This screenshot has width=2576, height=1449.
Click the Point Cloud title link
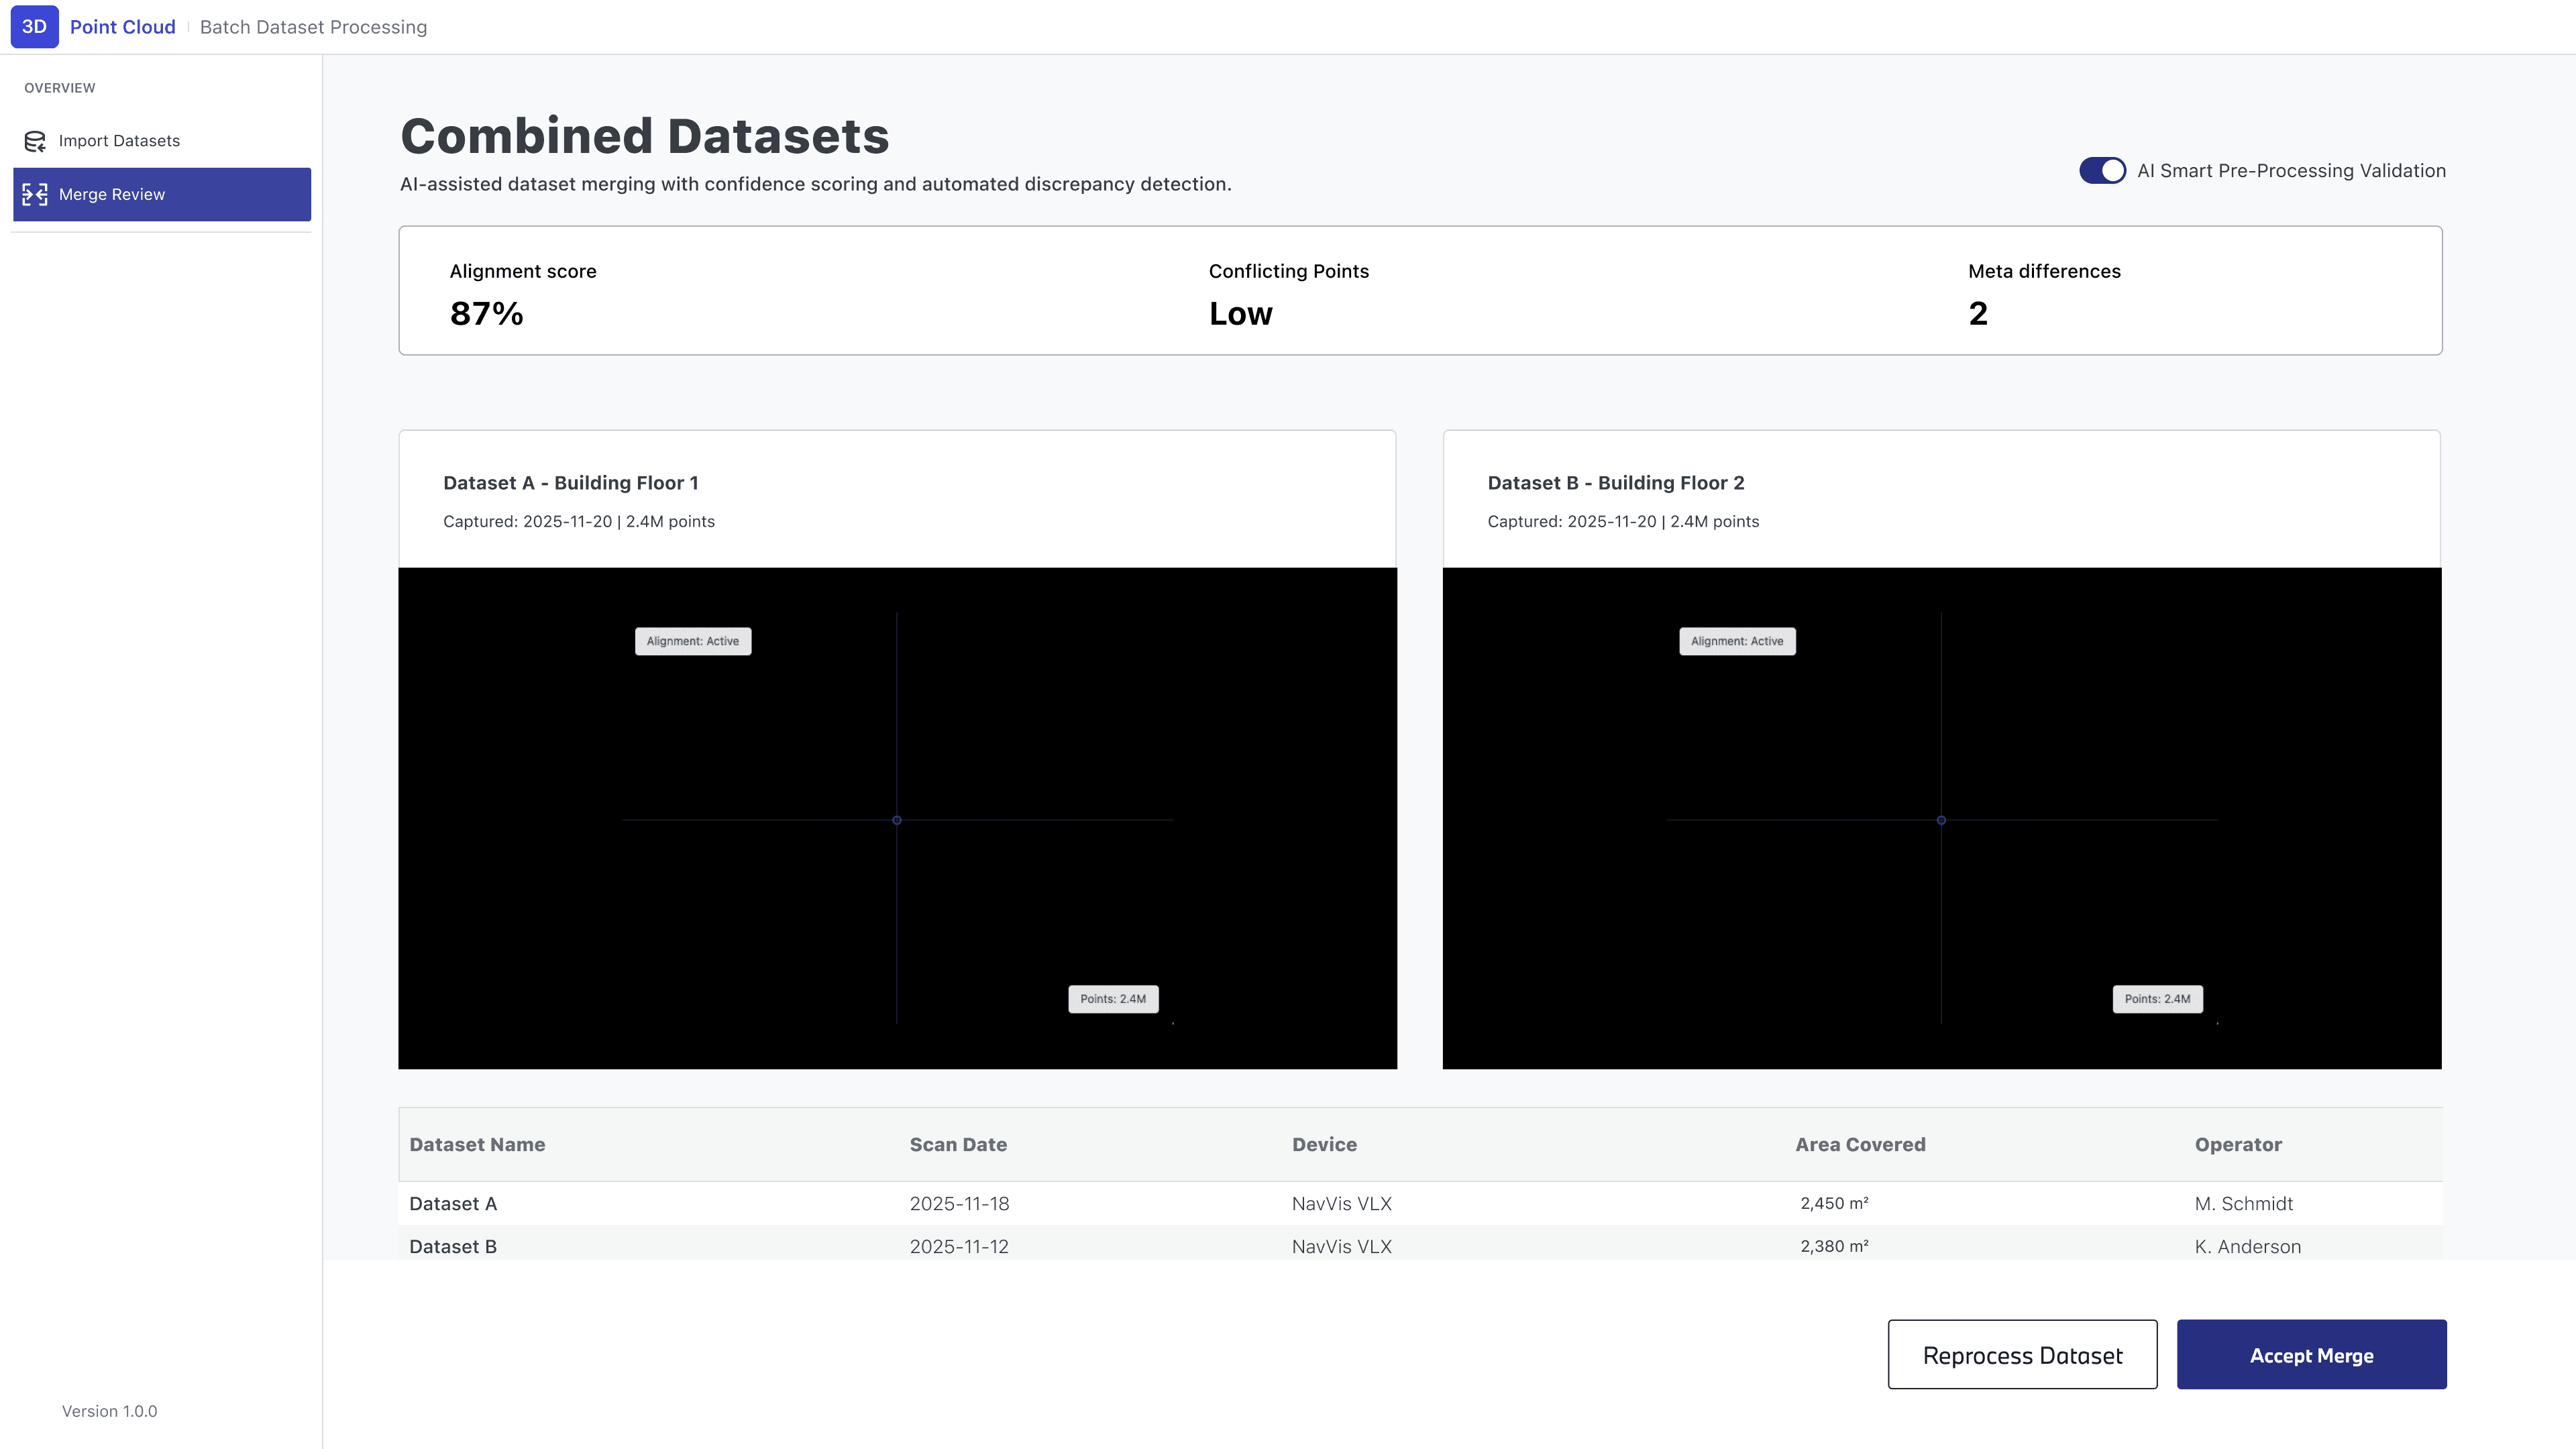[x=122, y=27]
